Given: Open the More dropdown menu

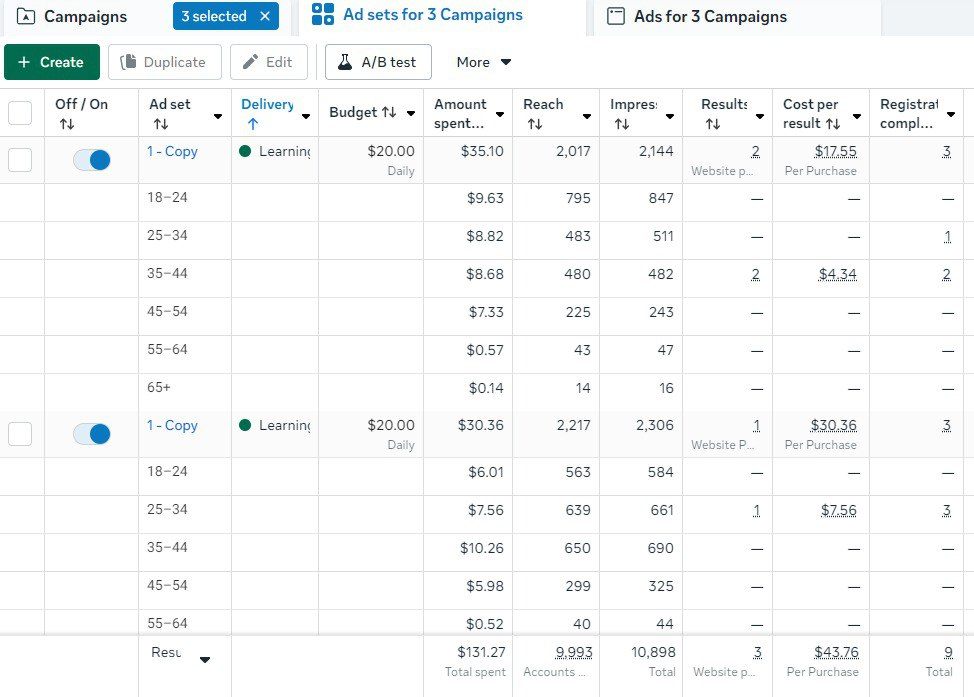Looking at the screenshot, I should point(484,62).
